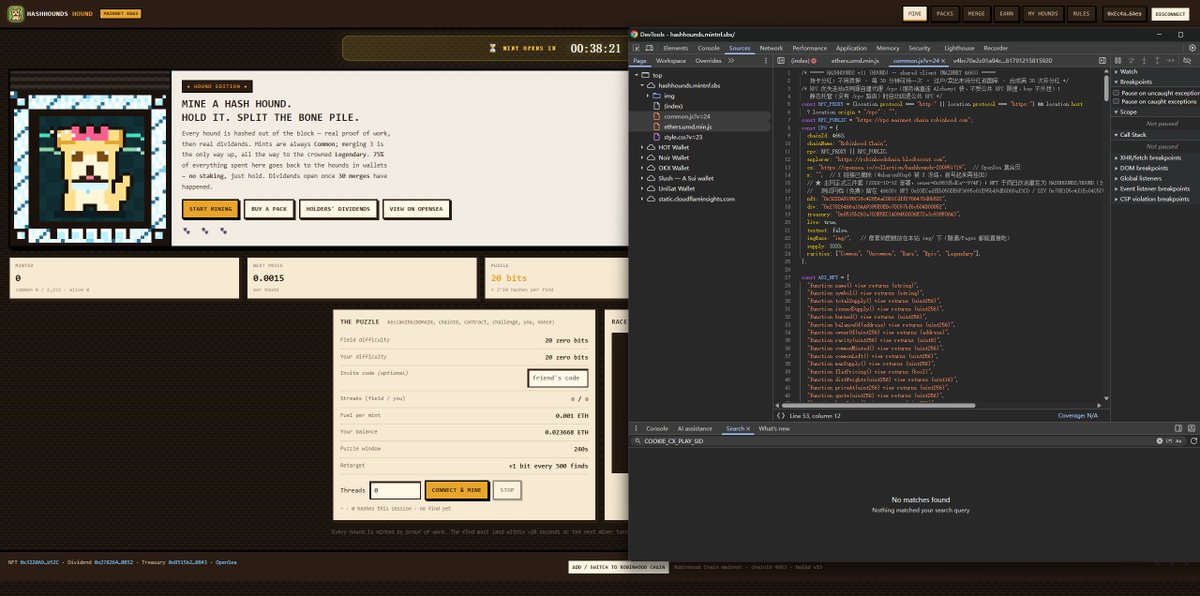This screenshot has height=596, width=1200.
Task: Expand the OKX Wallet tree node
Action: (x=644, y=167)
